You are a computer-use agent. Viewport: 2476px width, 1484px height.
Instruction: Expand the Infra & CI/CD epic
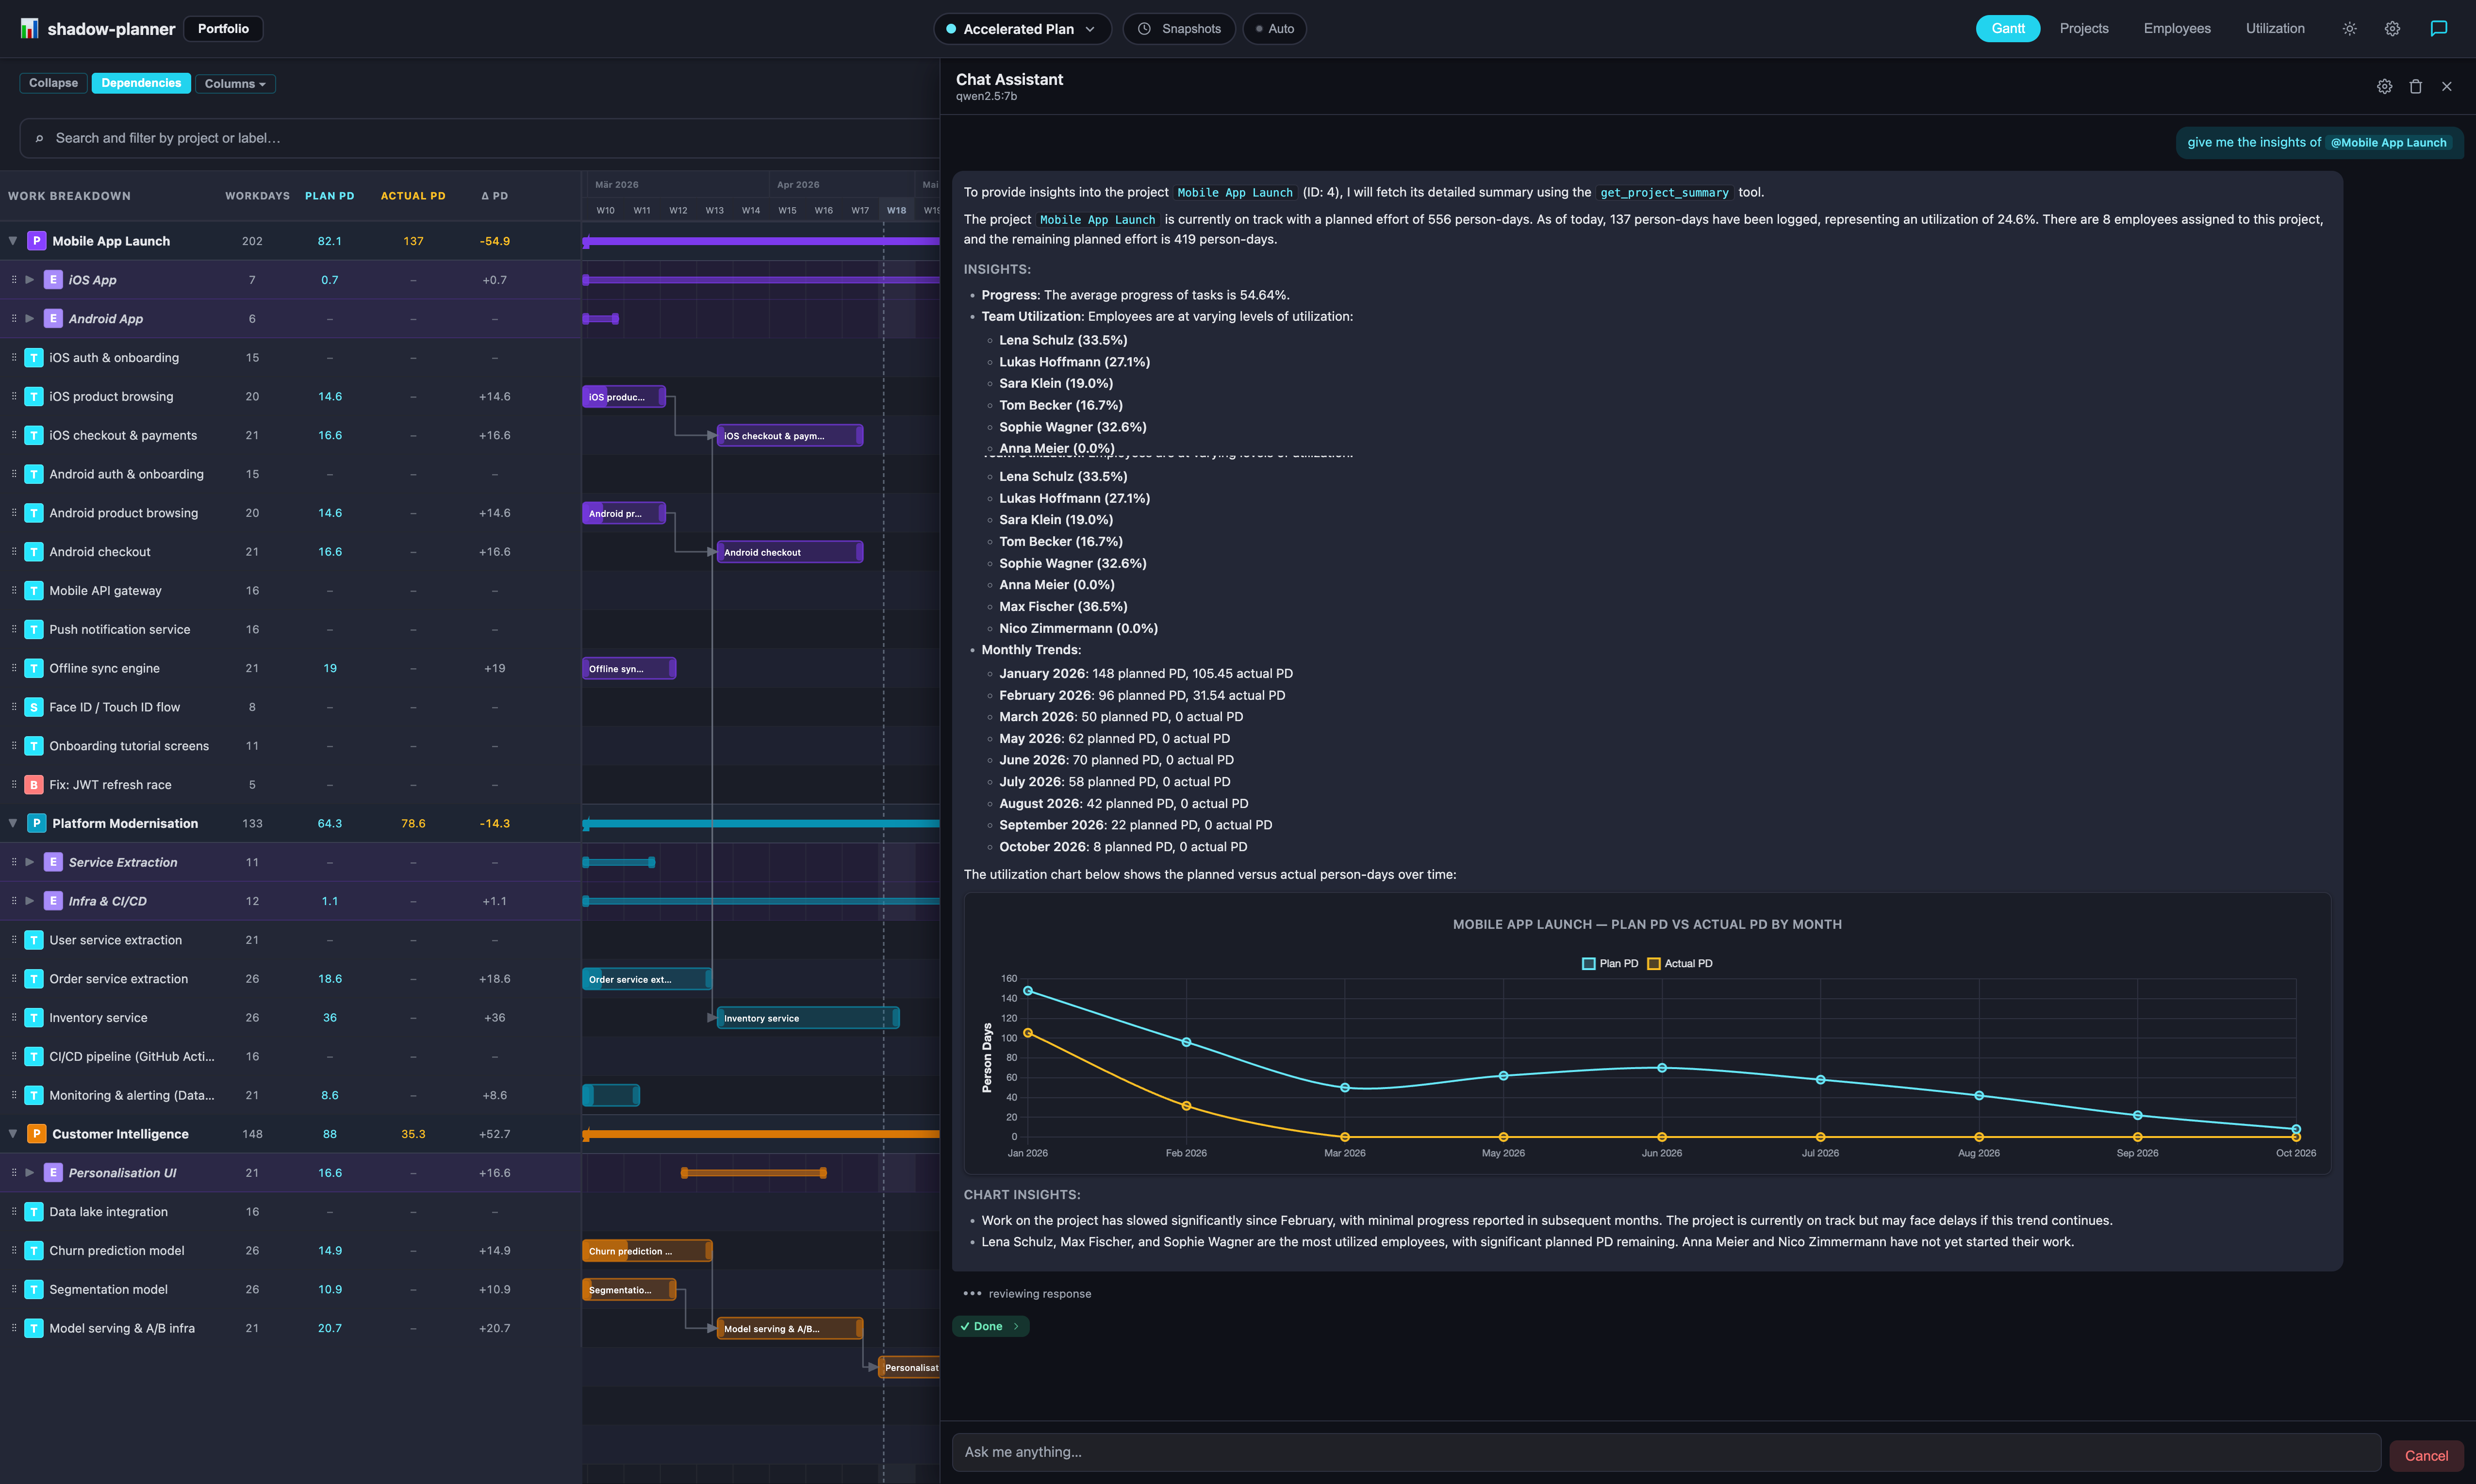point(30,901)
